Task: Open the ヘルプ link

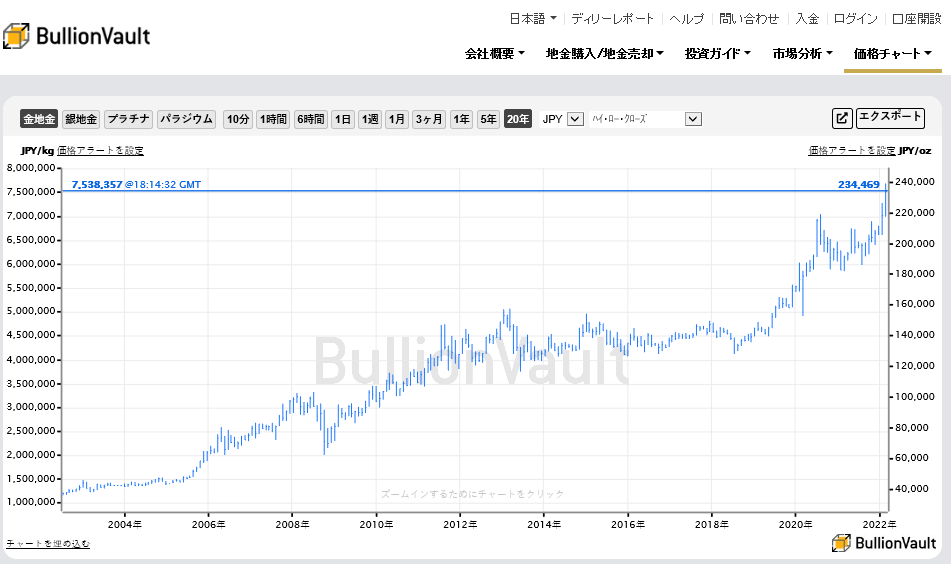Action: click(x=687, y=19)
